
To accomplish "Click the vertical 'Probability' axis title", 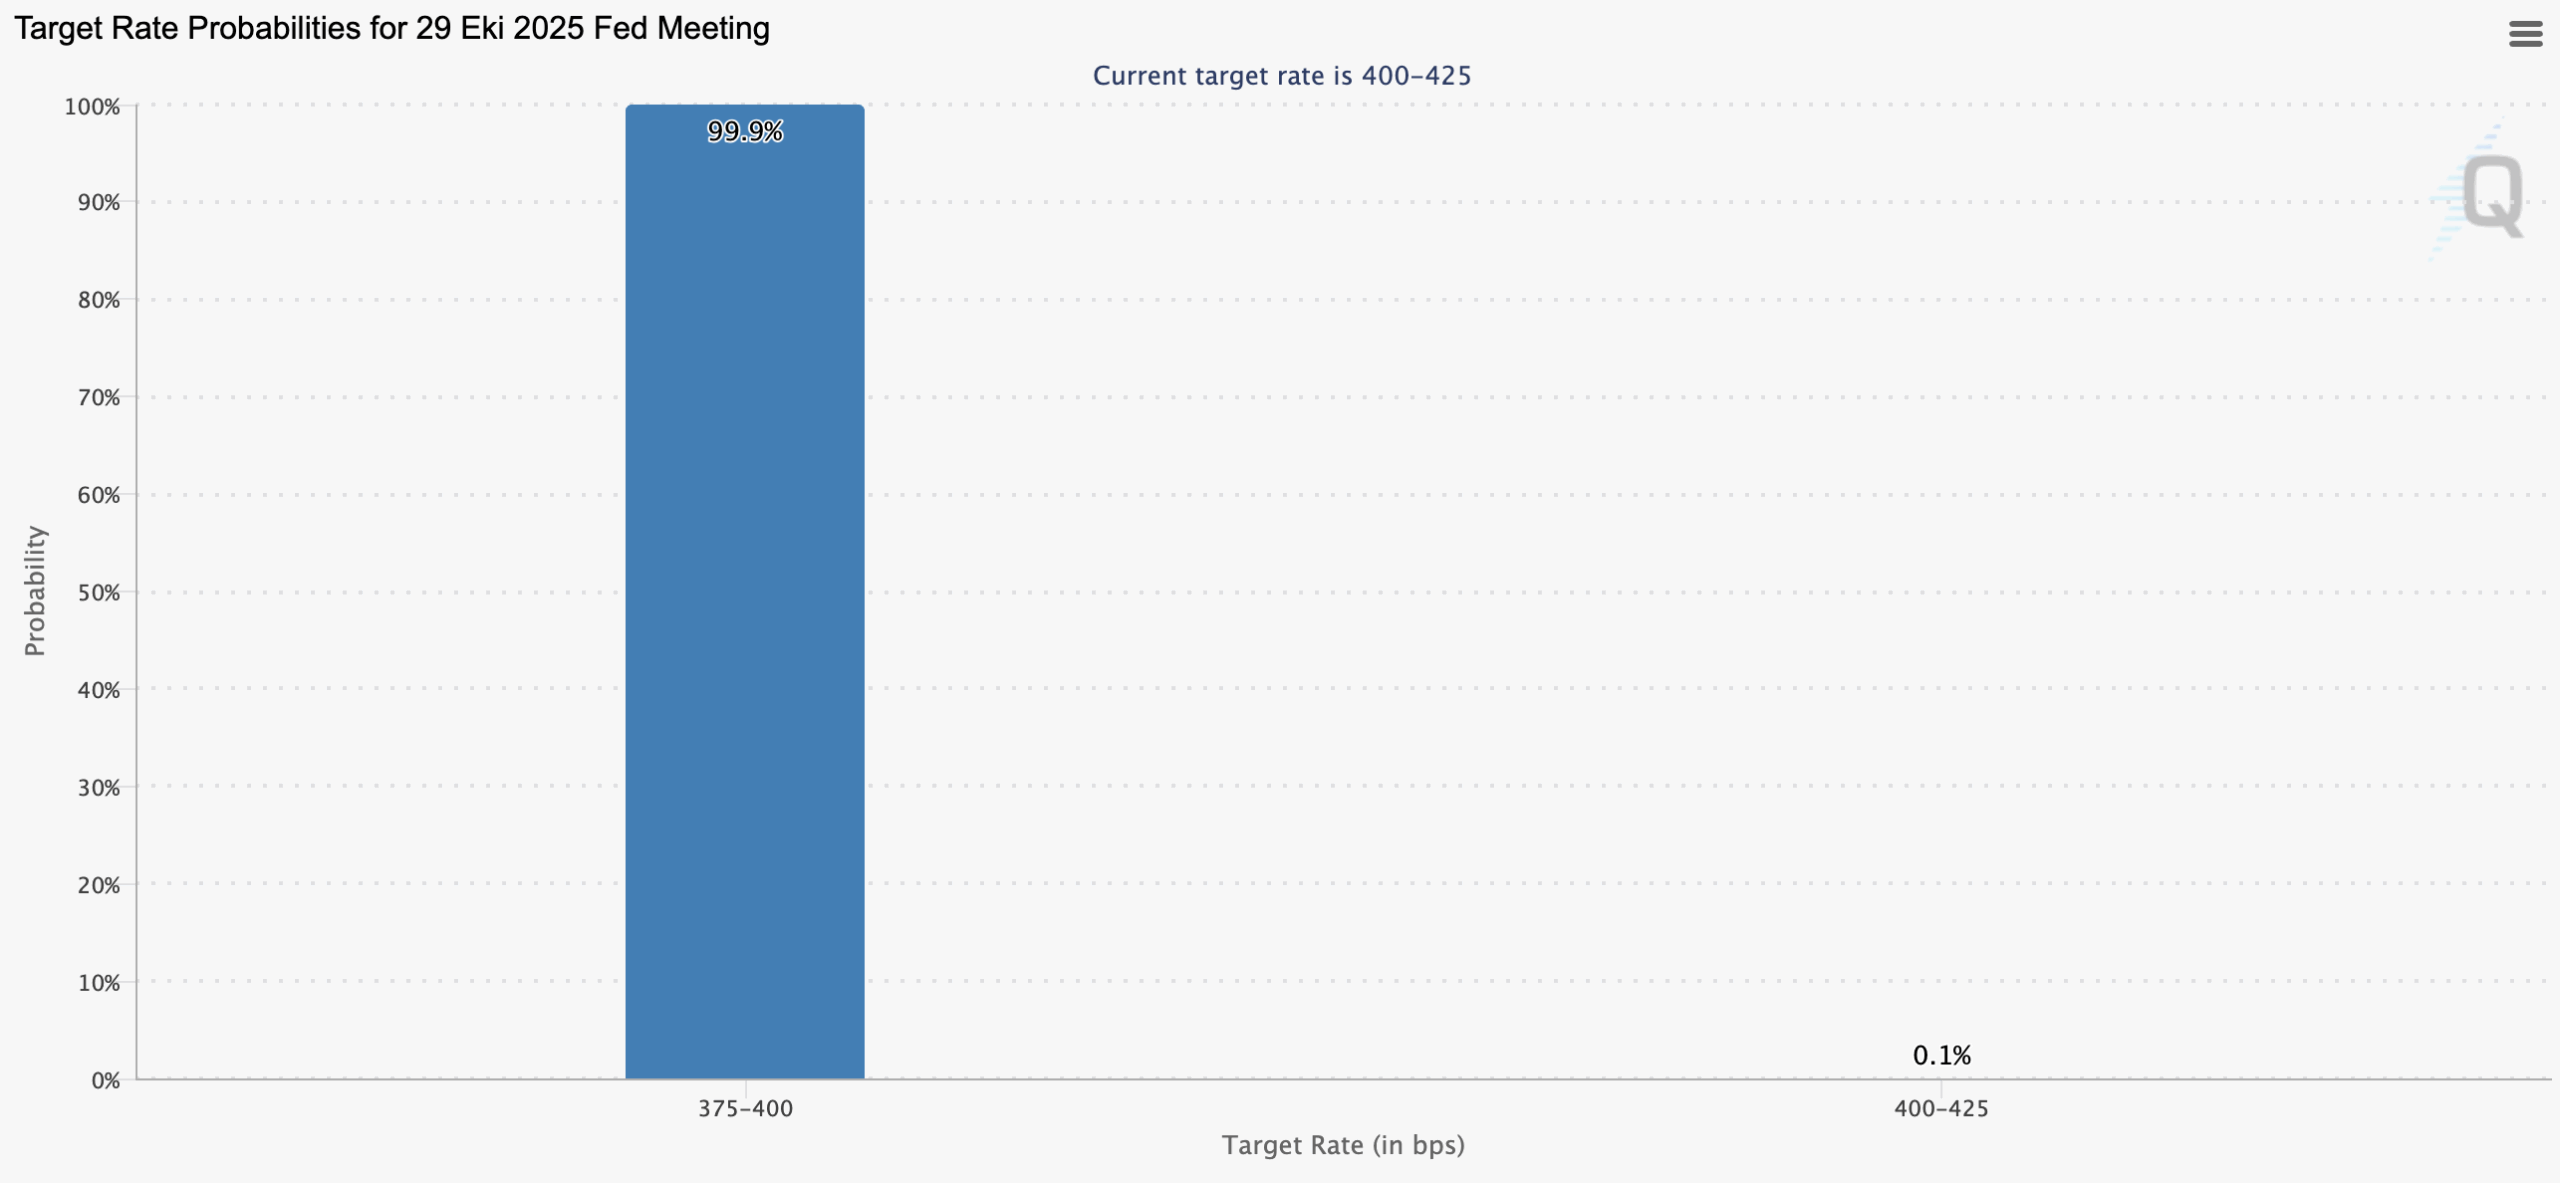I will pos(35,591).
